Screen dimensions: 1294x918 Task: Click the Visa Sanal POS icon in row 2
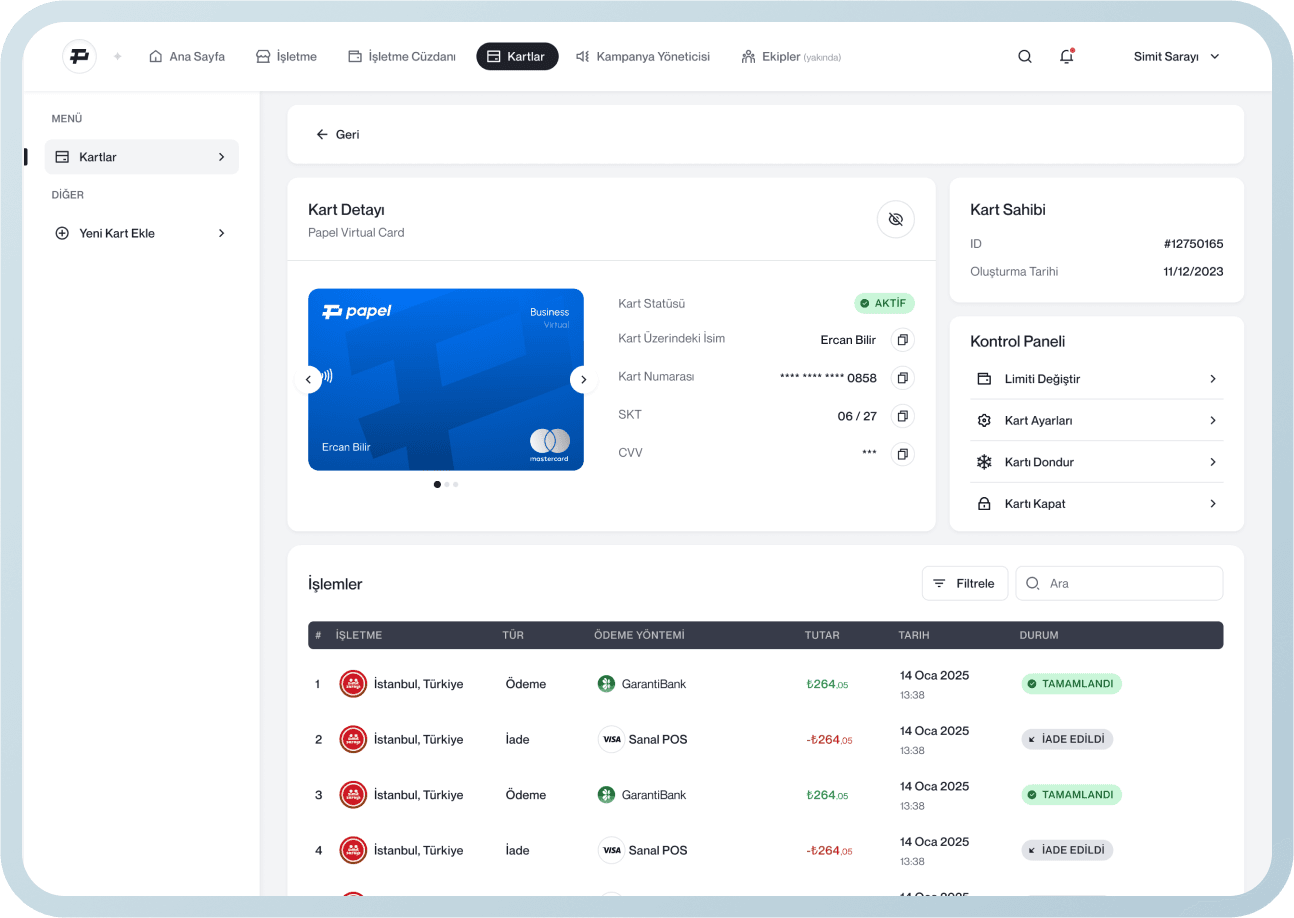point(611,740)
